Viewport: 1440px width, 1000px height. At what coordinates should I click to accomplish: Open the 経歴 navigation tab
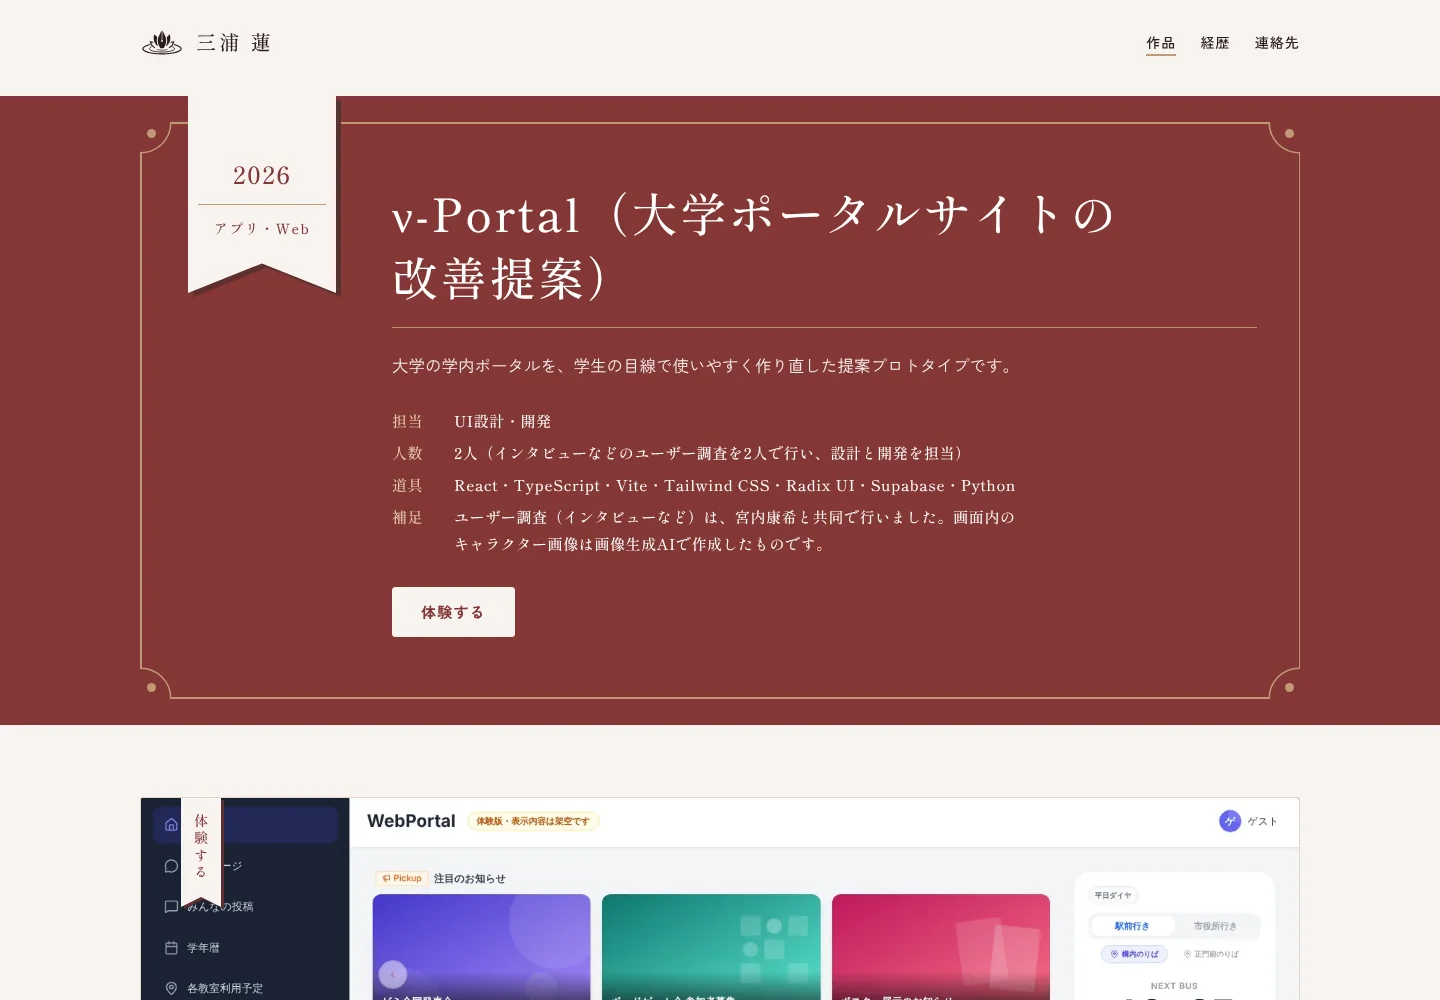tap(1215, 43)
